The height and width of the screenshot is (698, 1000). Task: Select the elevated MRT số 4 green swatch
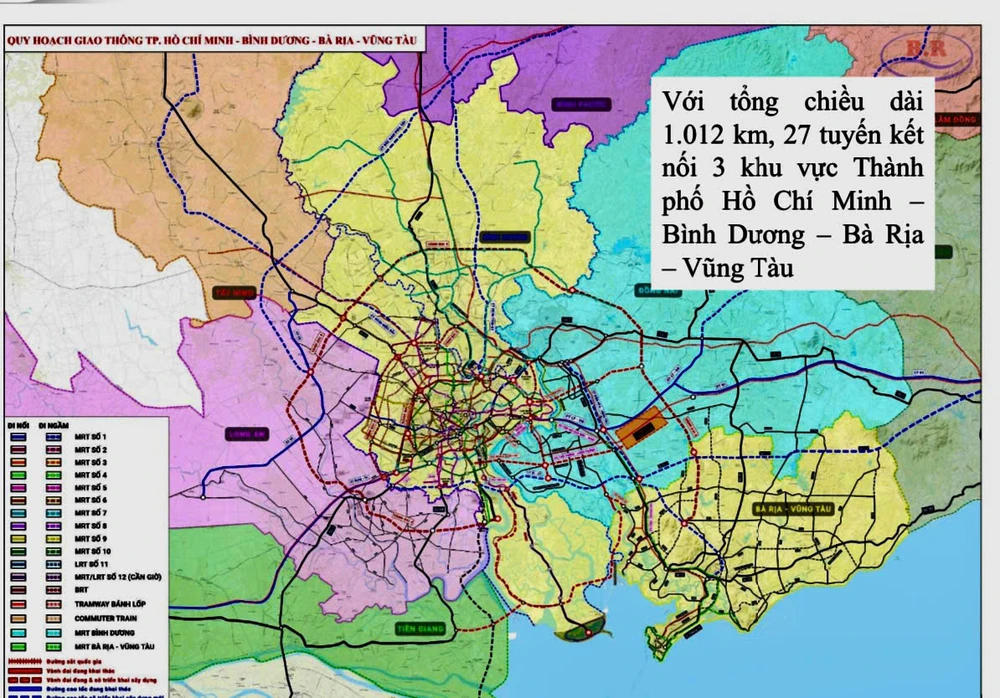pos(20,475)
